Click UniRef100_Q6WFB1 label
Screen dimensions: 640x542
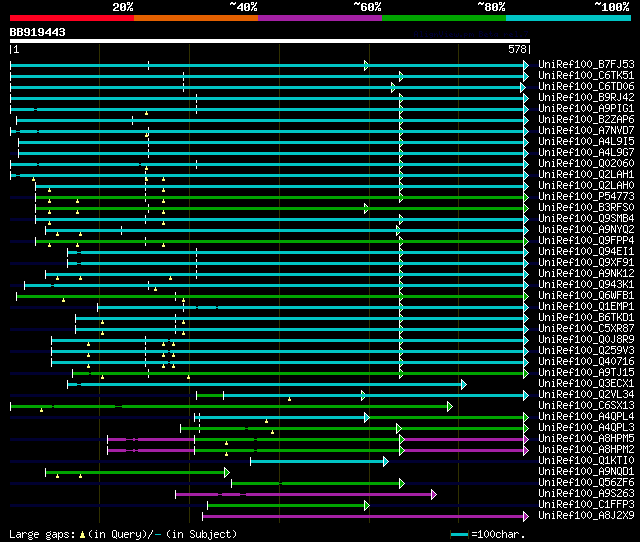(x=586, y=296)
